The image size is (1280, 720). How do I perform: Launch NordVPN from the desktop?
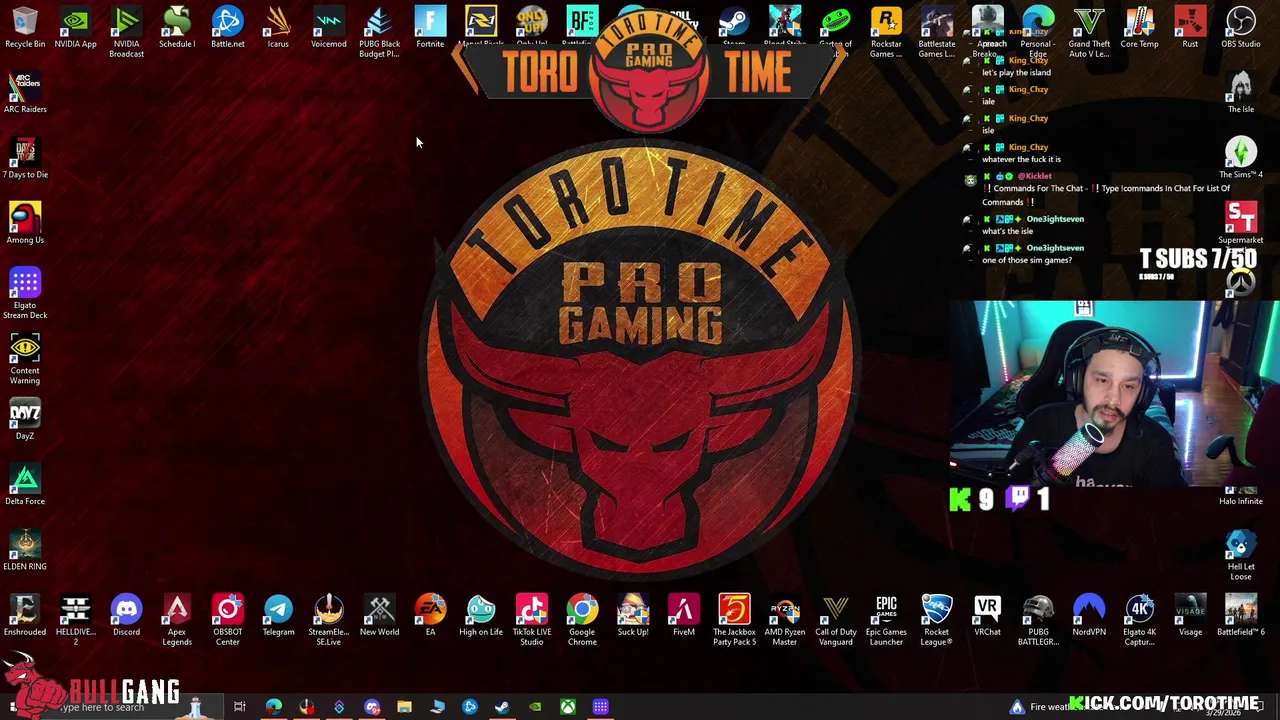[x=1089, y=615]
